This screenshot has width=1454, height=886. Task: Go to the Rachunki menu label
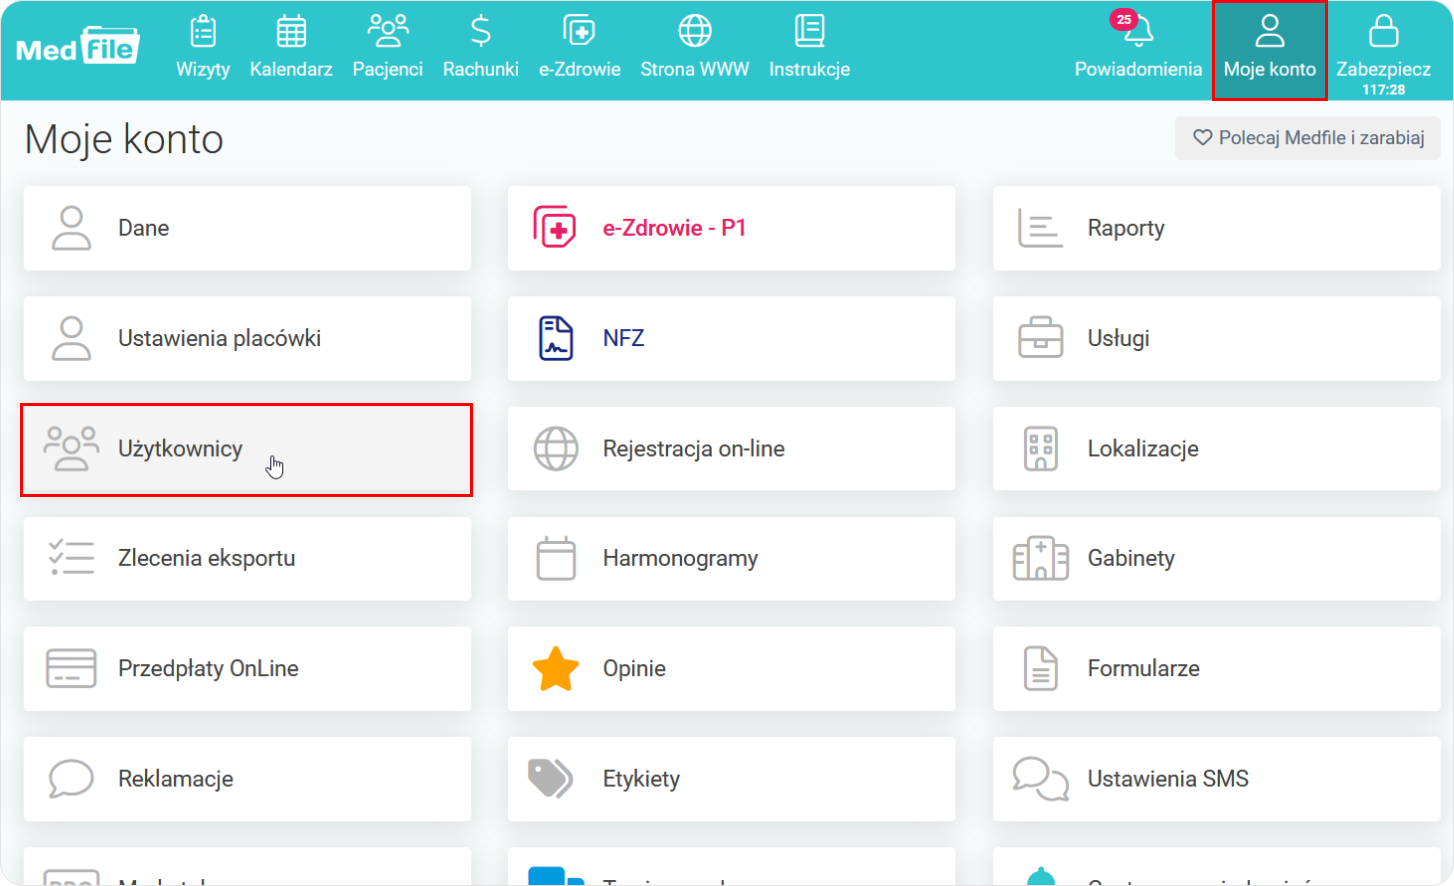[481, 69]
